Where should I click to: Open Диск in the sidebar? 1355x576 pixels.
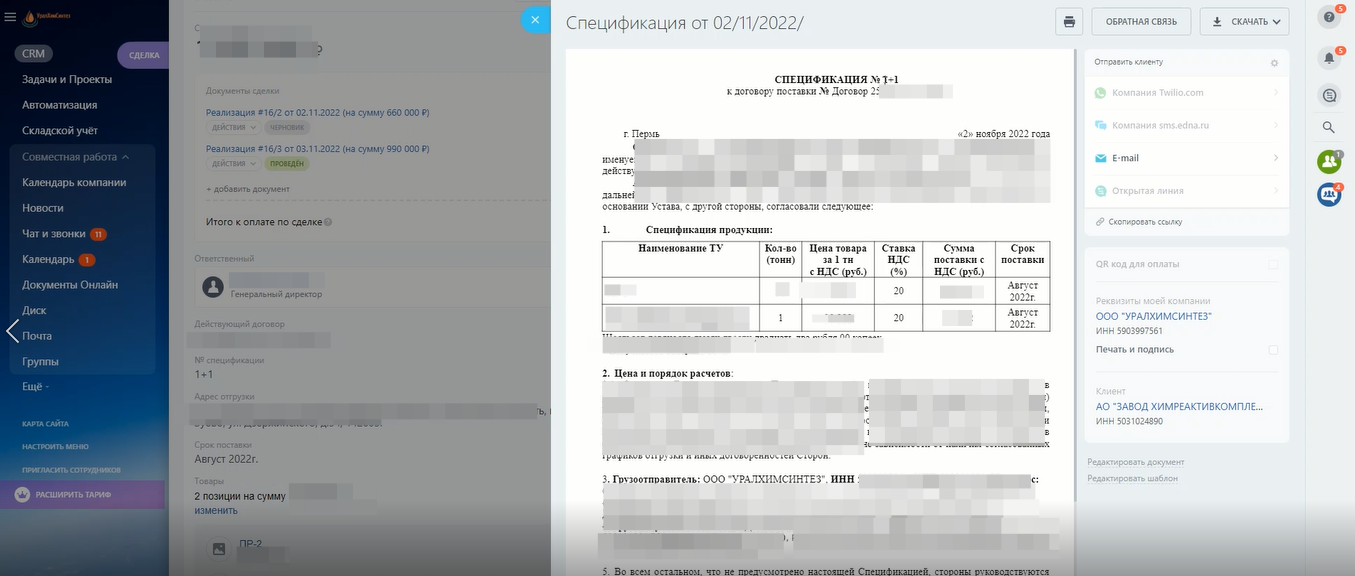coord(34,311)
